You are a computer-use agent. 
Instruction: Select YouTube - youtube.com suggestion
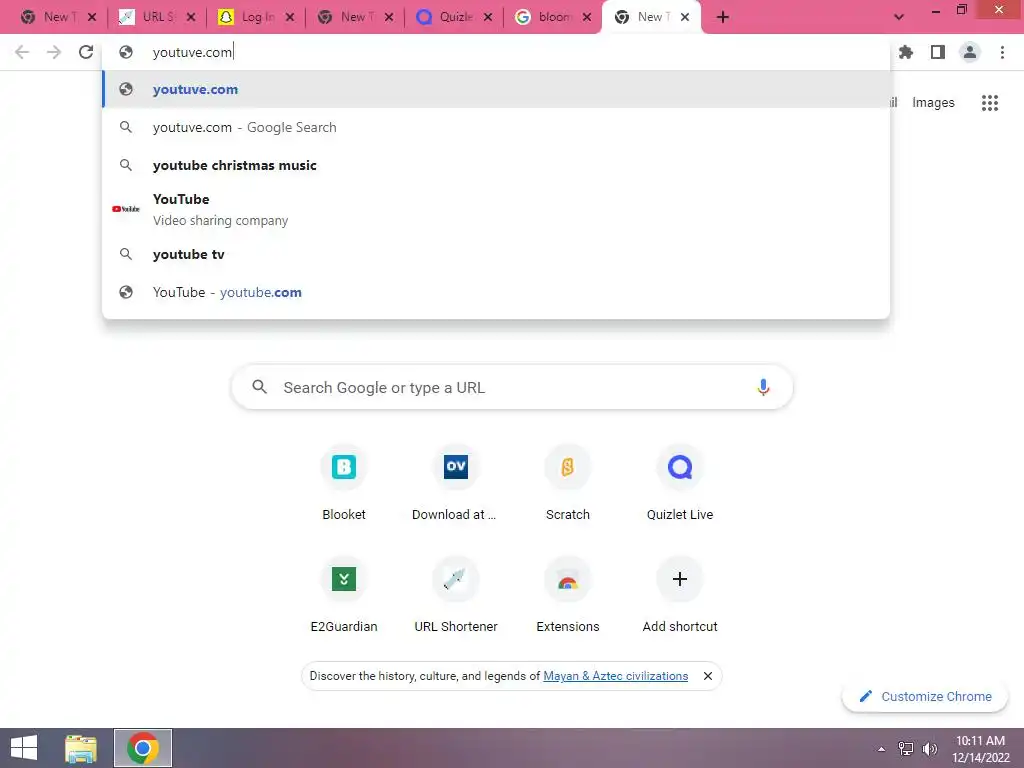click(x=496, y=292)
